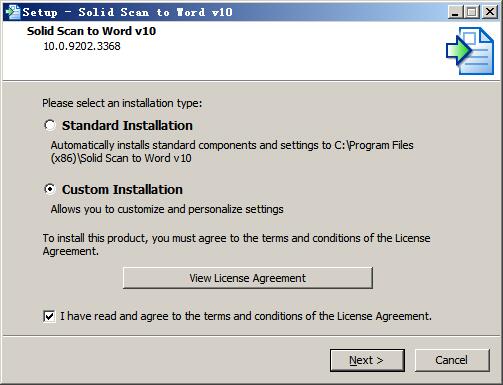Maximize the Setup window
503x385 pixels.
[x=472, y=12]
